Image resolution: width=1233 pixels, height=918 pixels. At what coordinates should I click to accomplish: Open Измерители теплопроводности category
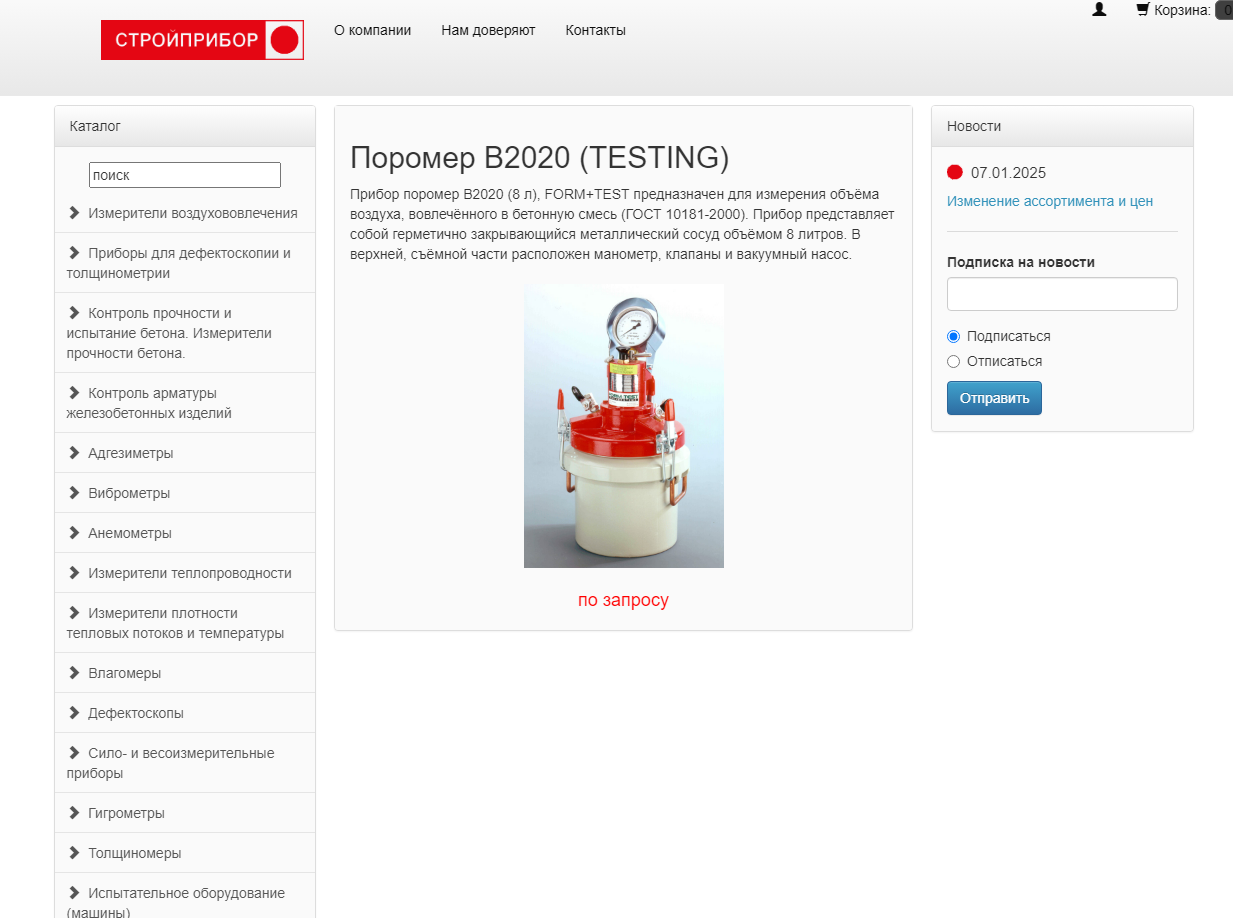pyautogui.click(x=190, y=573)
